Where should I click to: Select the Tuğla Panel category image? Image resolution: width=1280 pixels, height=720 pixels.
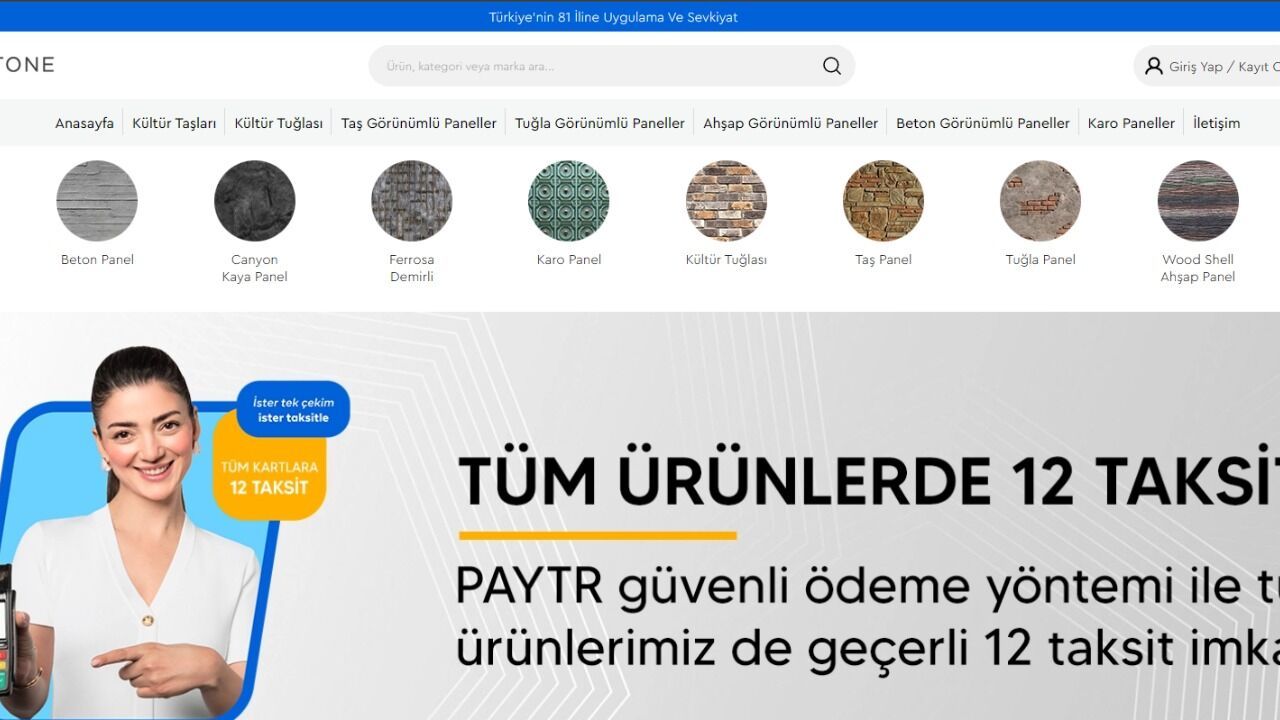click(x=1040, y=201)
